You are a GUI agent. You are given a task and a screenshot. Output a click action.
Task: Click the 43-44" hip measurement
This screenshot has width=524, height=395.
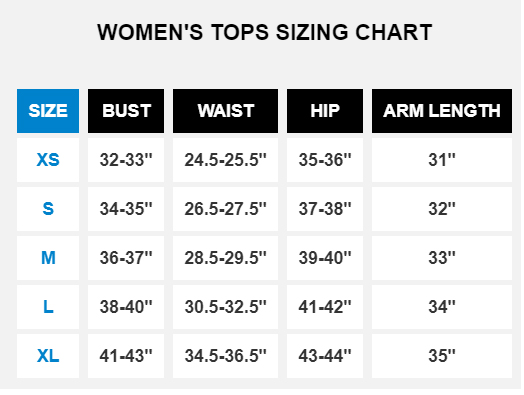click(325, 356)
